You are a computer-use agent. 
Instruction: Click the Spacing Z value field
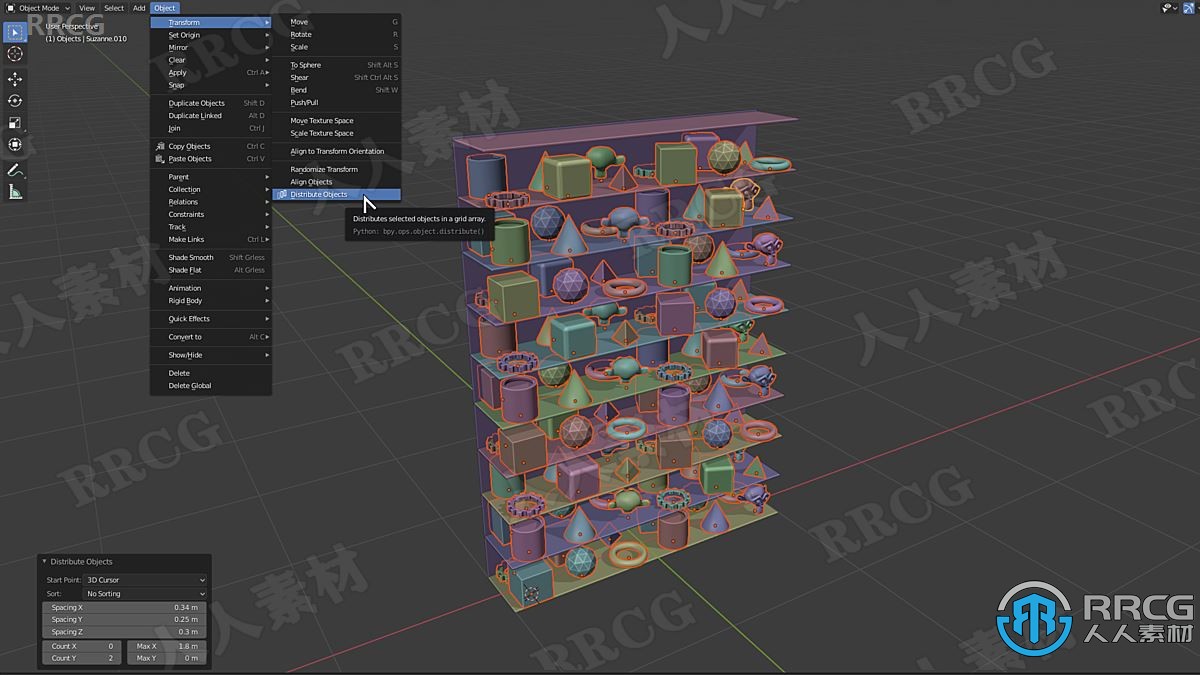[x=124, y=632]
